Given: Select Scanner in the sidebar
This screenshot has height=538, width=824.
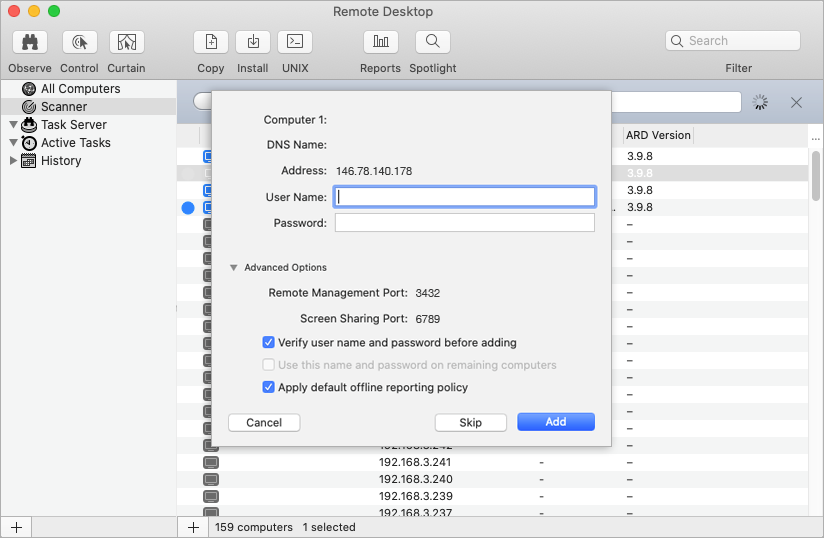Looking at the screenshot, I should point(64,107).
